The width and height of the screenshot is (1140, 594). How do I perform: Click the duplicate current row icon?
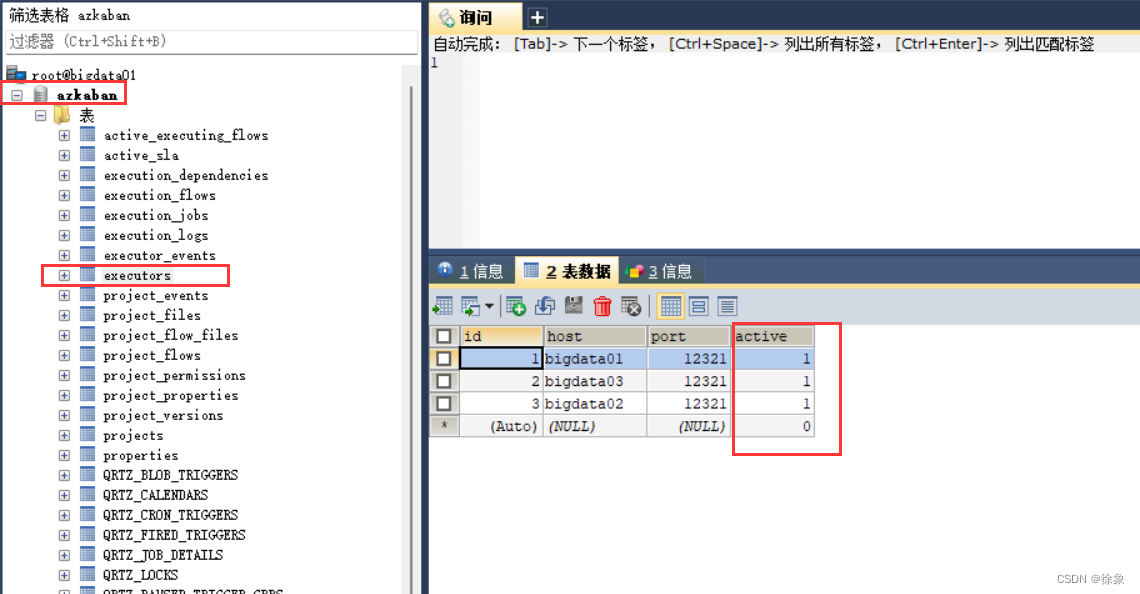545,306
